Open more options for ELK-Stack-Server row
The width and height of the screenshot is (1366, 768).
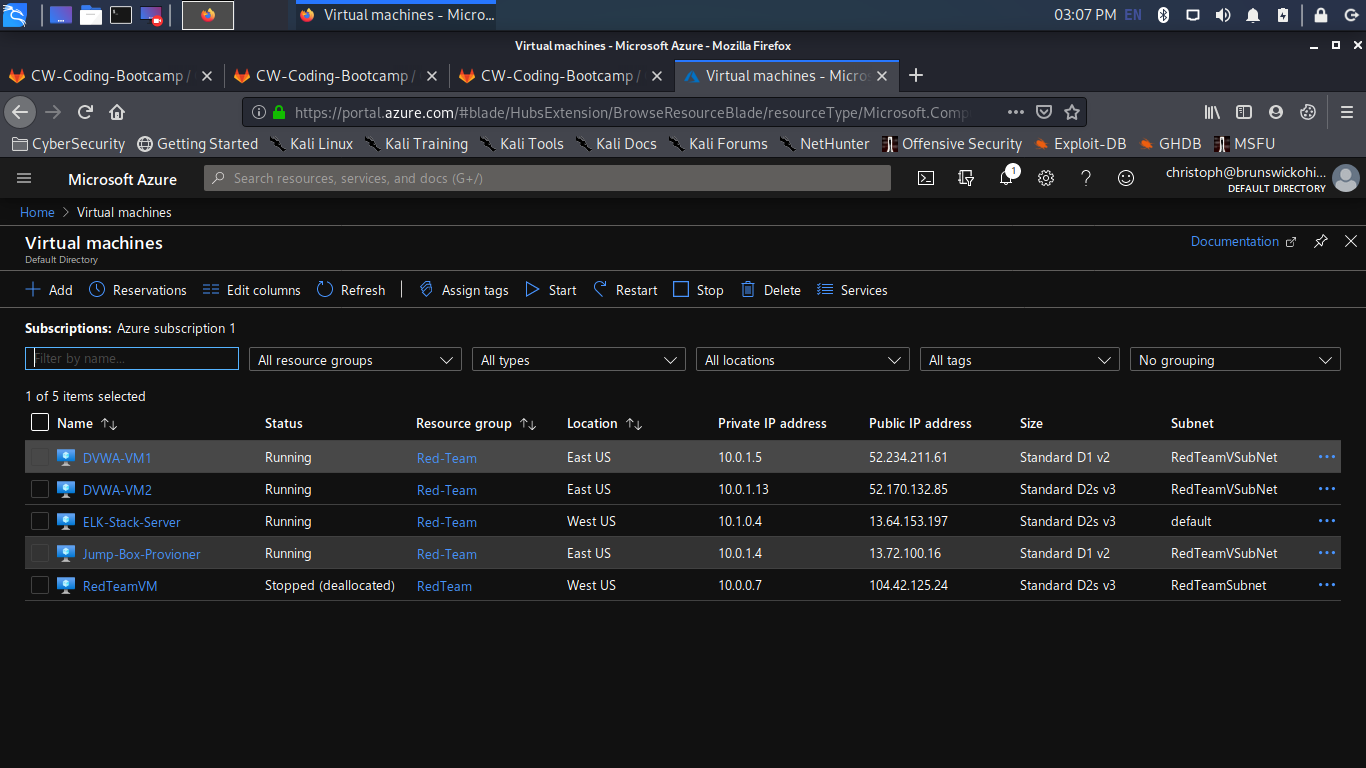[1327, 521]
